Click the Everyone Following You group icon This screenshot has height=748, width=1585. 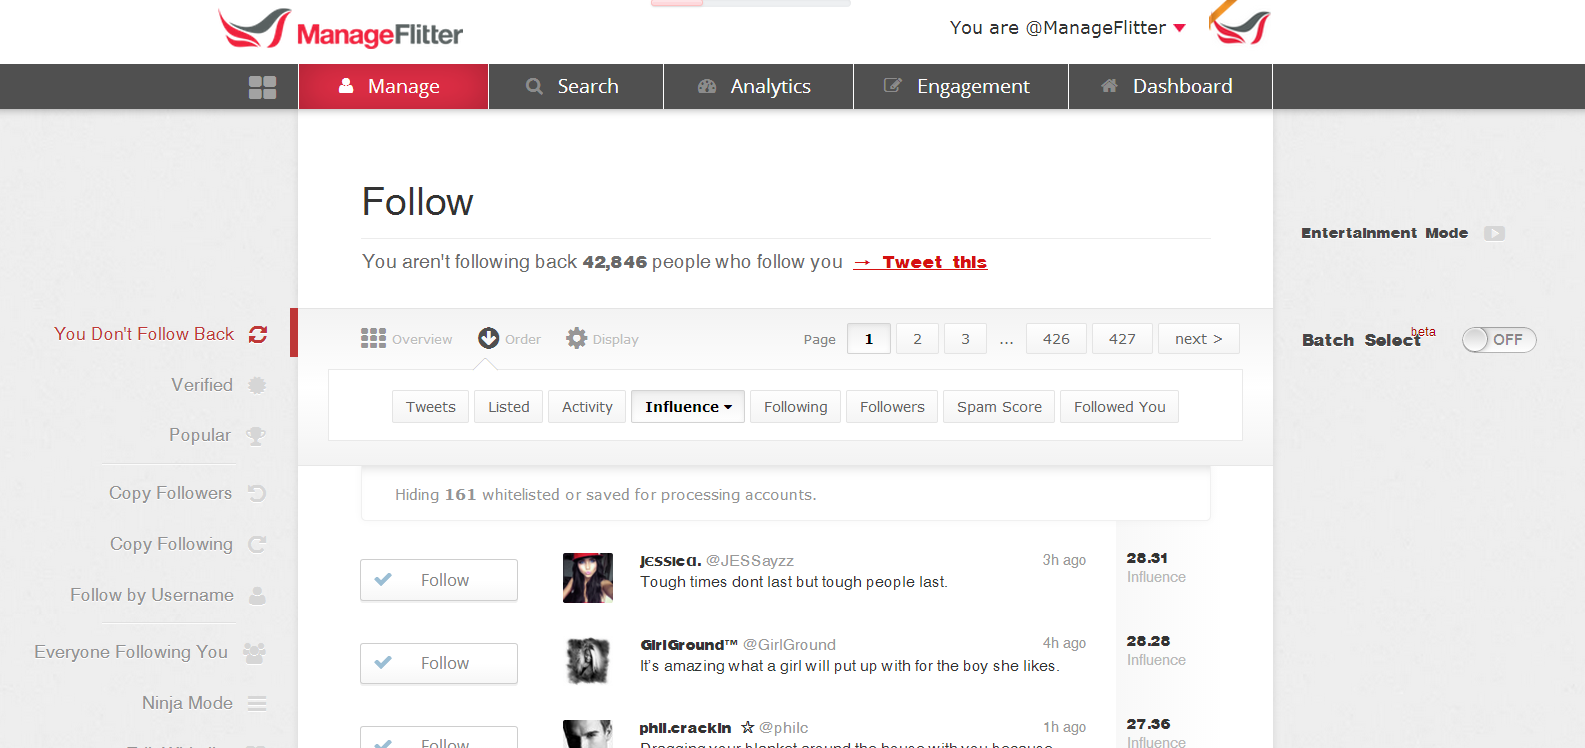pyautogui.click(x=255, y=653)
